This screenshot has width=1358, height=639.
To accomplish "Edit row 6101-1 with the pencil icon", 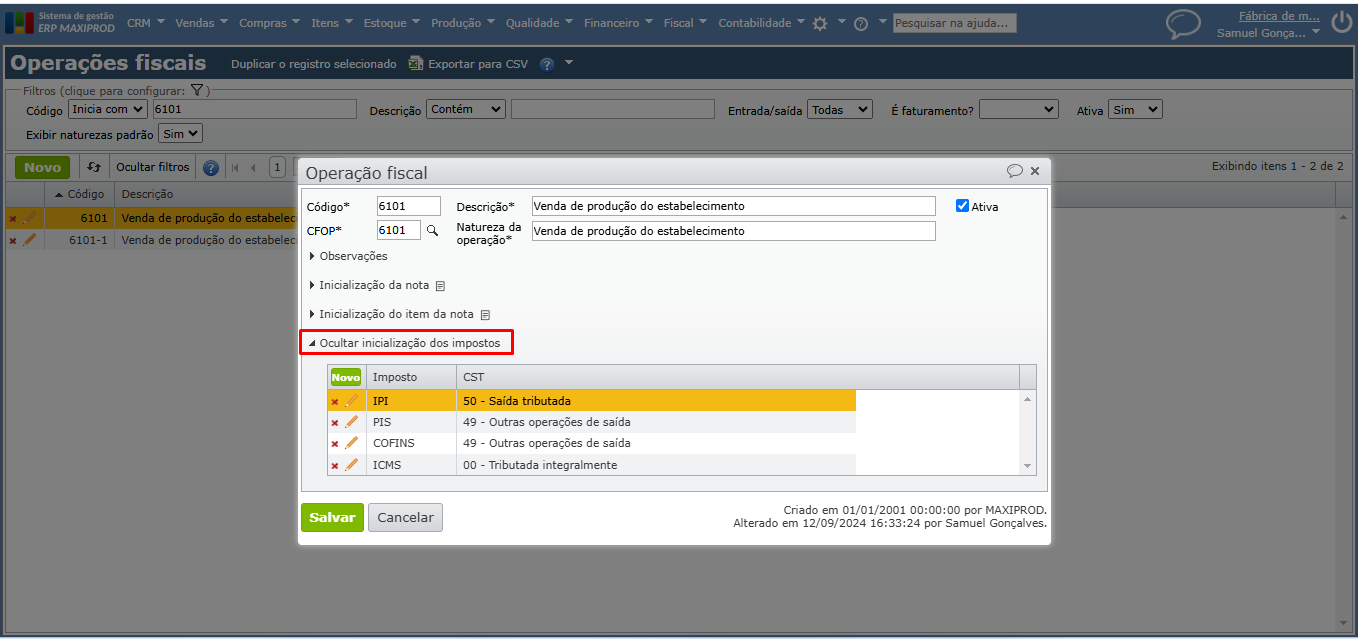I will tap(29, 239).
